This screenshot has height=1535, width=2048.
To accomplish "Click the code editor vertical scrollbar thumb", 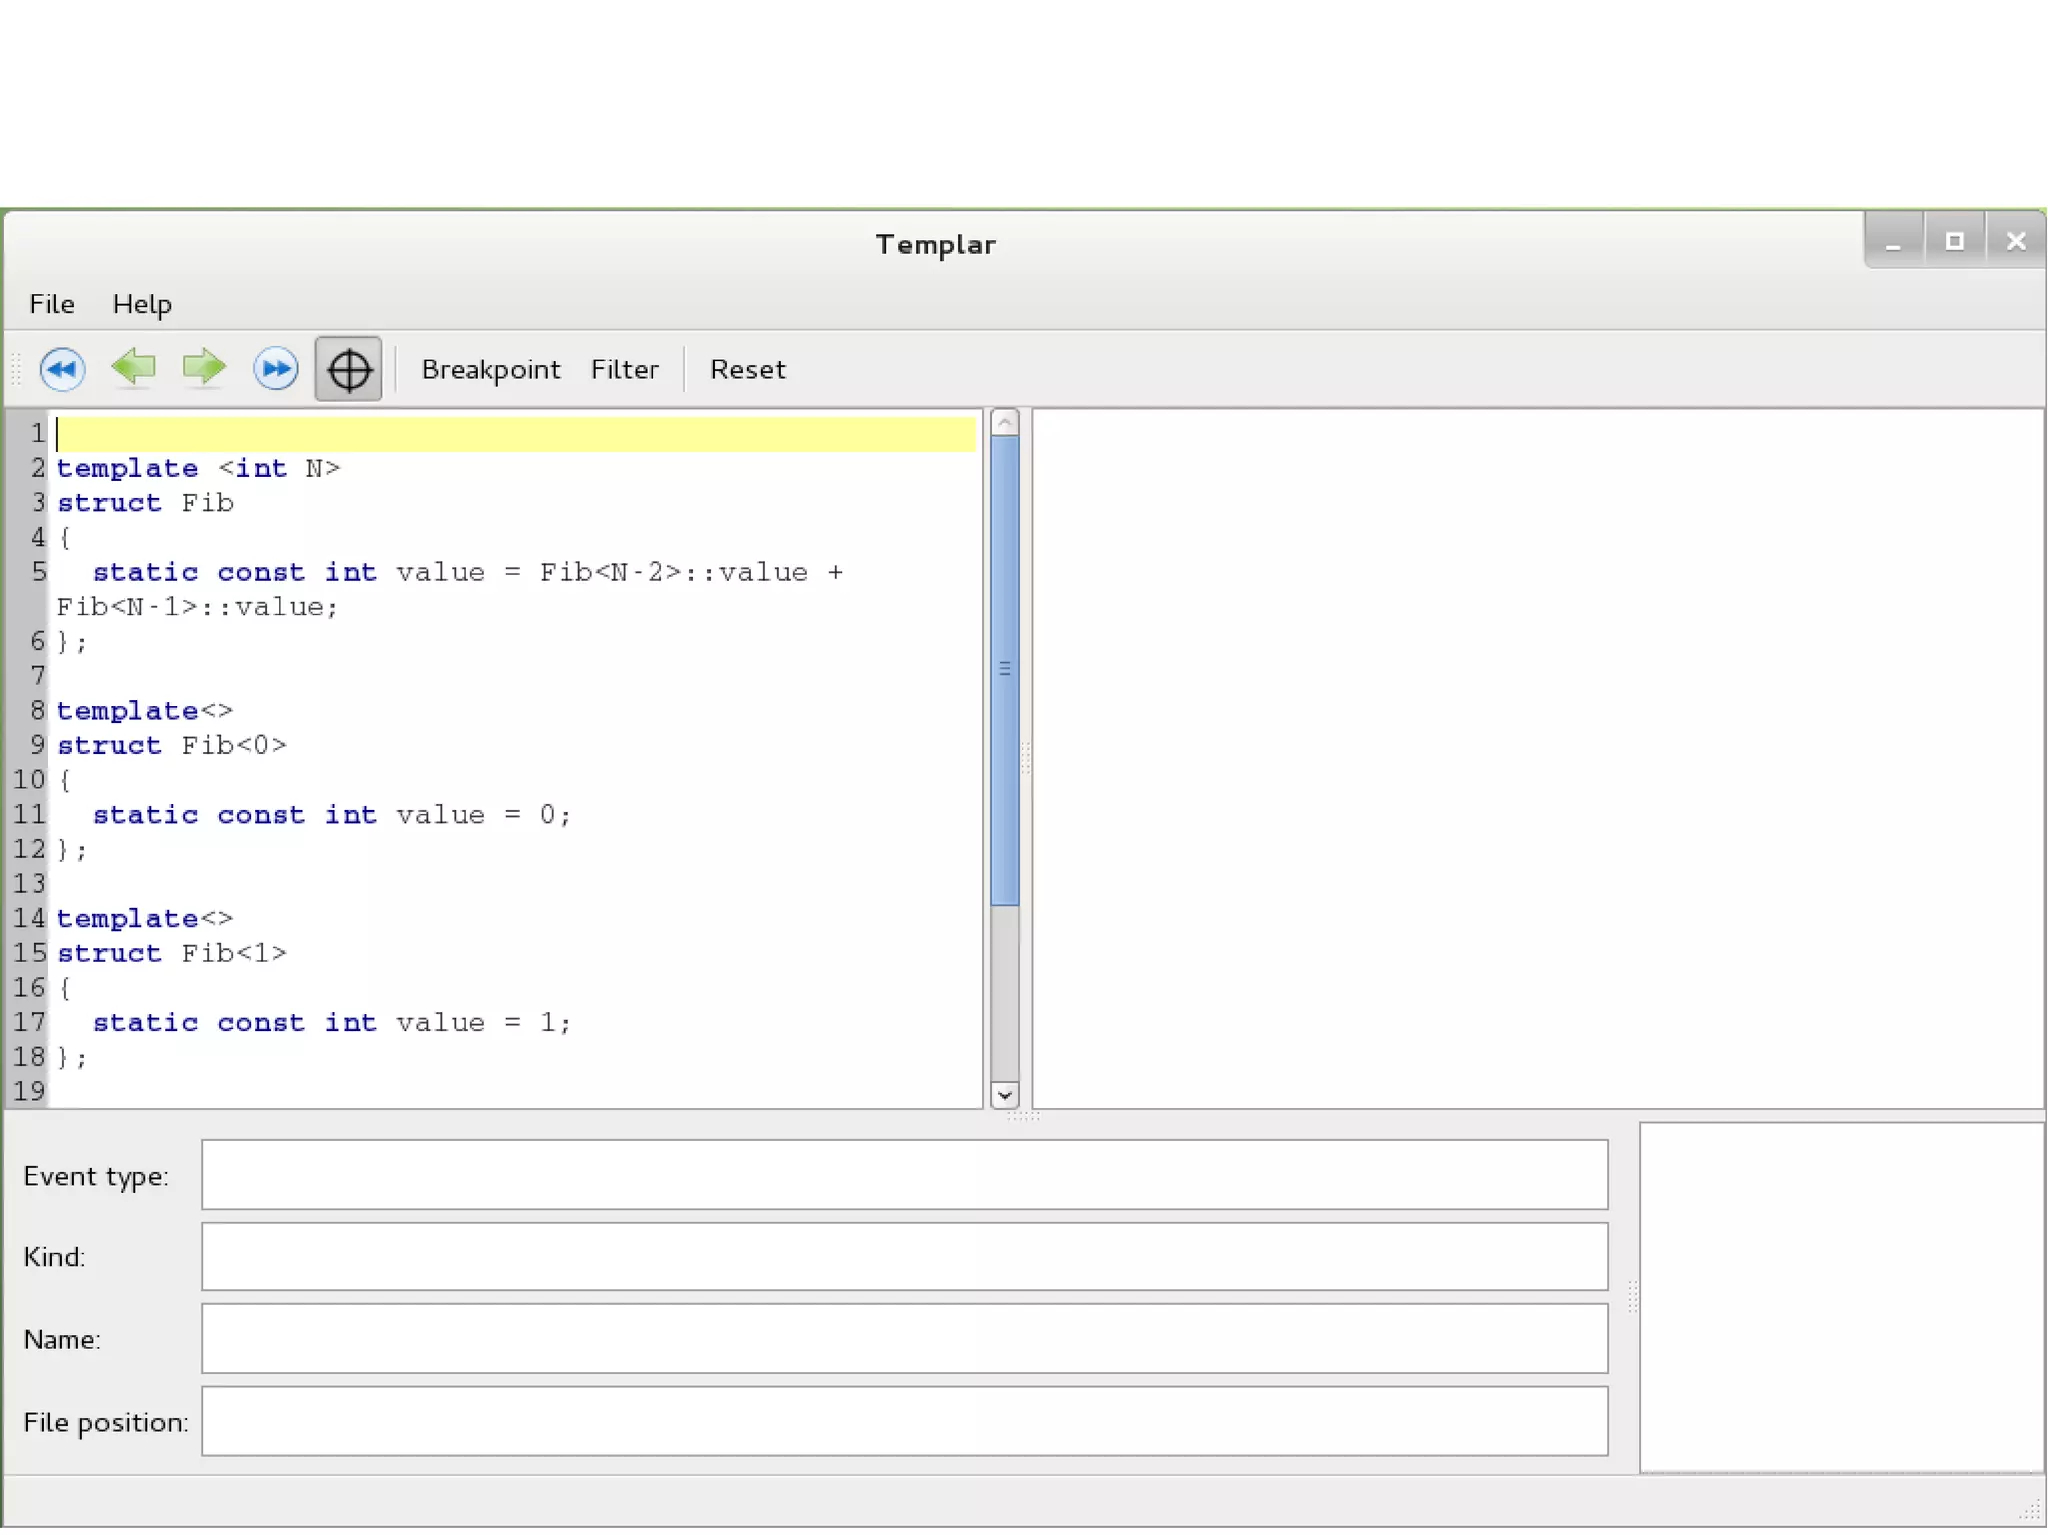I will (x=1004, y=670).
